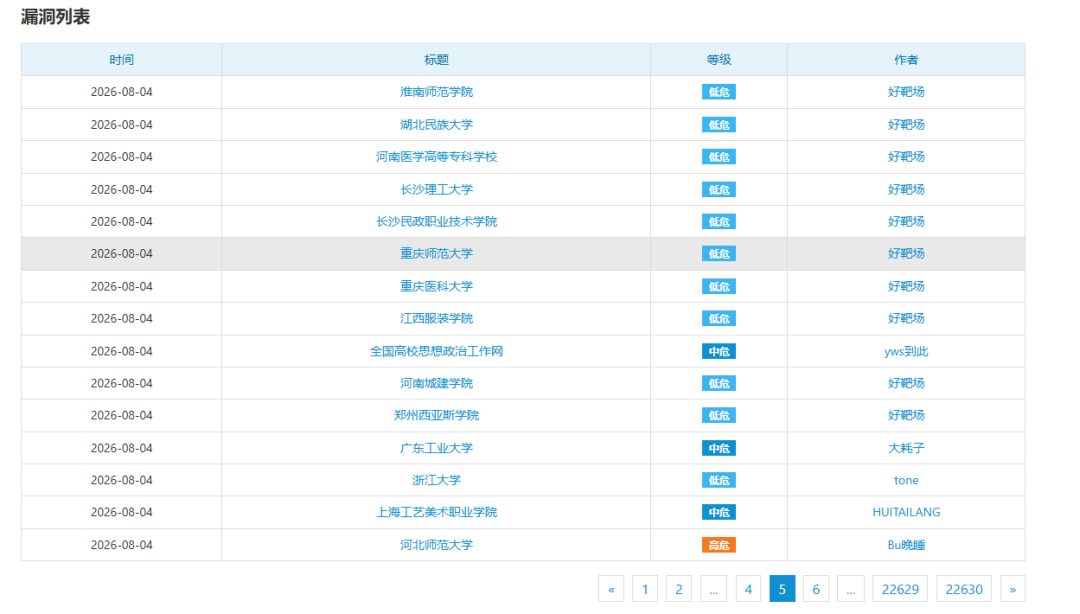
Task: Jump to page 22629
Action: (900, 589)
